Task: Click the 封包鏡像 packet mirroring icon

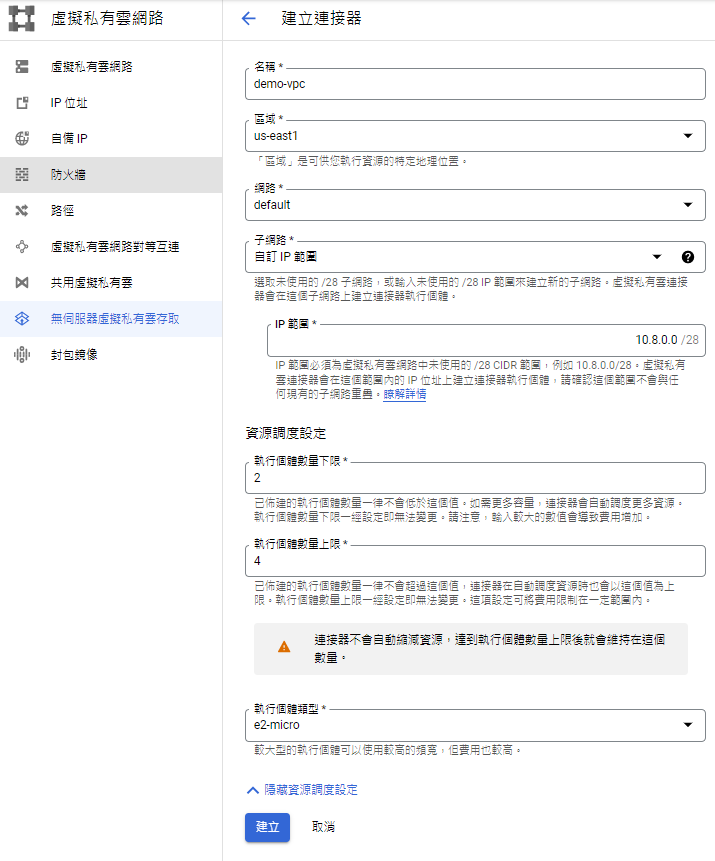Action: tap(22, 355)
